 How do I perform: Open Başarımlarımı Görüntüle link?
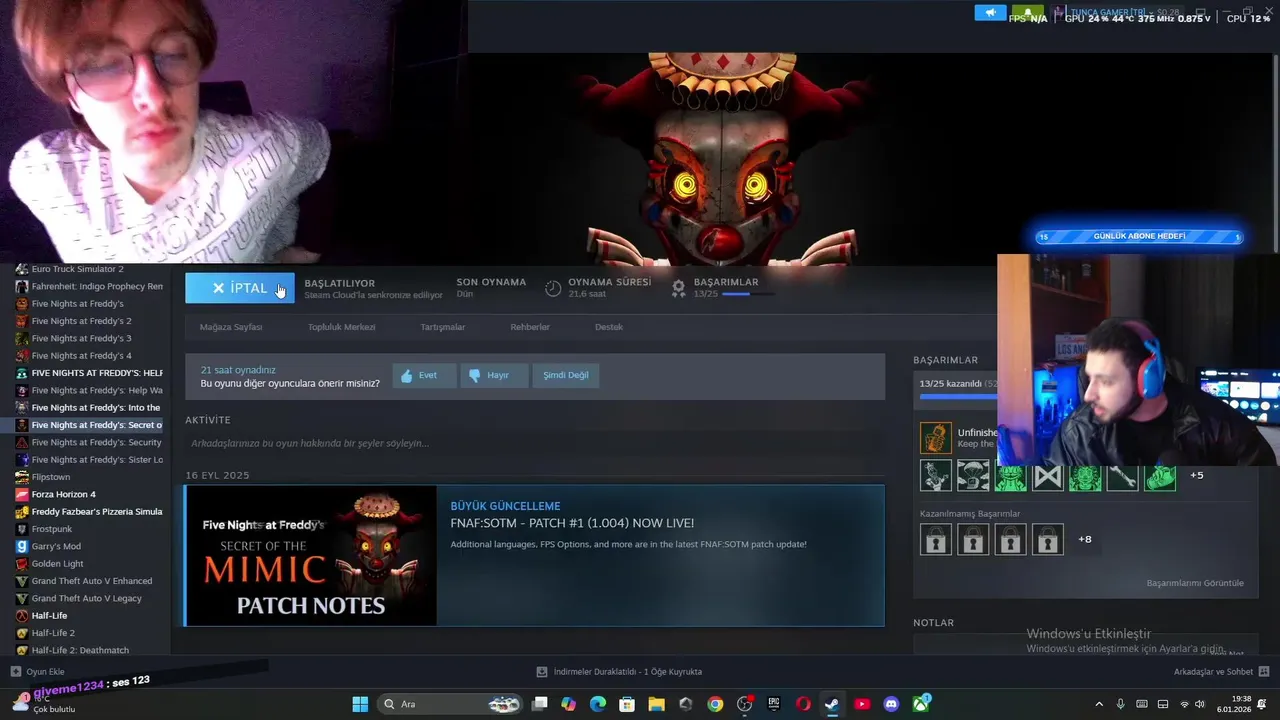point(1195,583)
